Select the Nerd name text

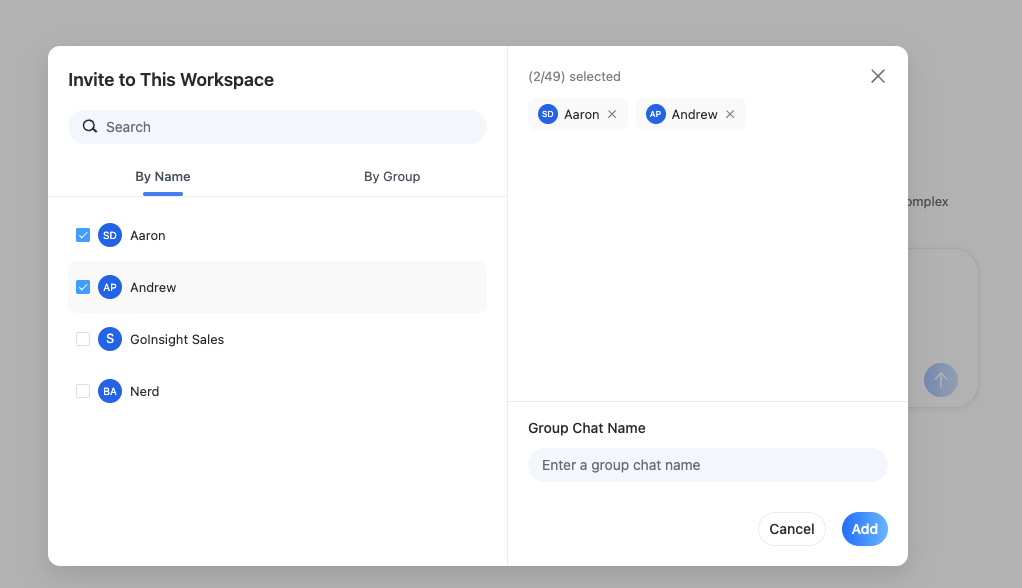[x=144, y=392]
